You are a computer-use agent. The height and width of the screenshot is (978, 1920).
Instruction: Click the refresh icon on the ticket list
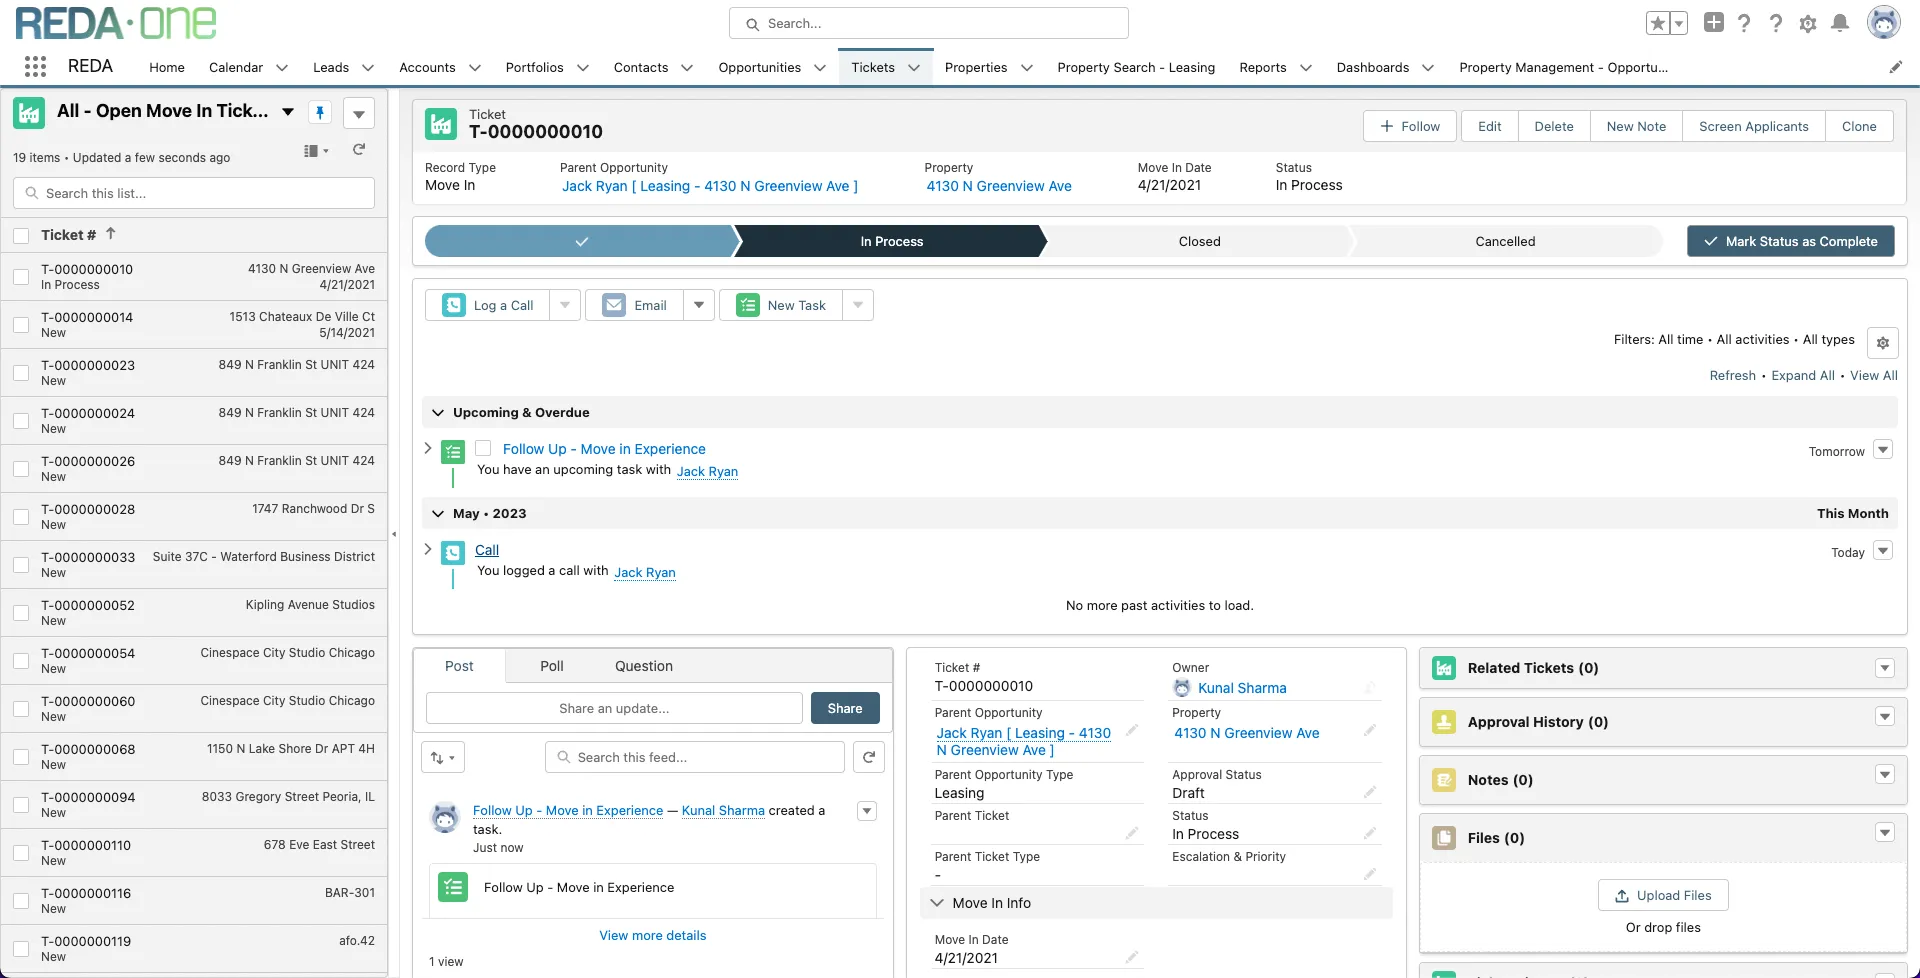point(359,150)
